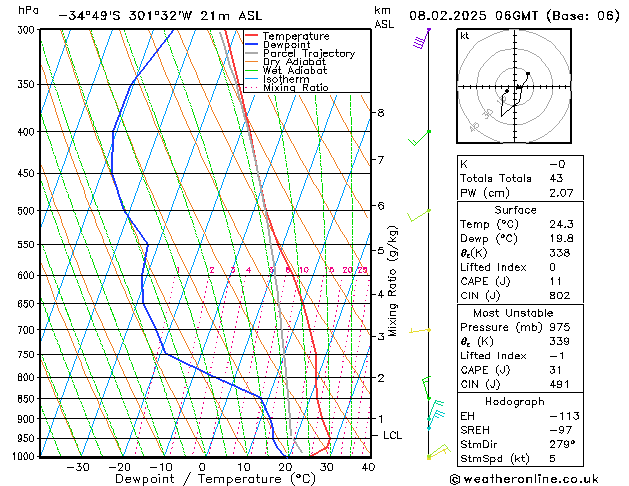This screenshot has height=486, width=629.
Task: Click the Dewpoint legend entry
Action: pos(284,45)
